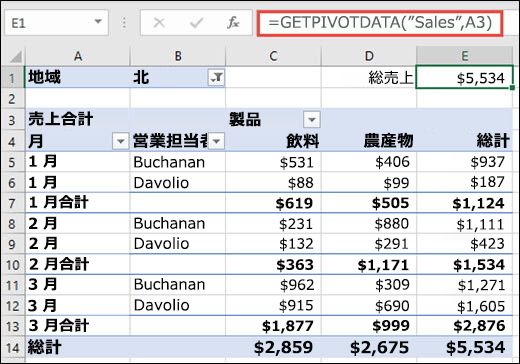Click the $619 subtotal cell
Image resolution: width=520 pixels, height=364 pixels.
pos(273,203)
